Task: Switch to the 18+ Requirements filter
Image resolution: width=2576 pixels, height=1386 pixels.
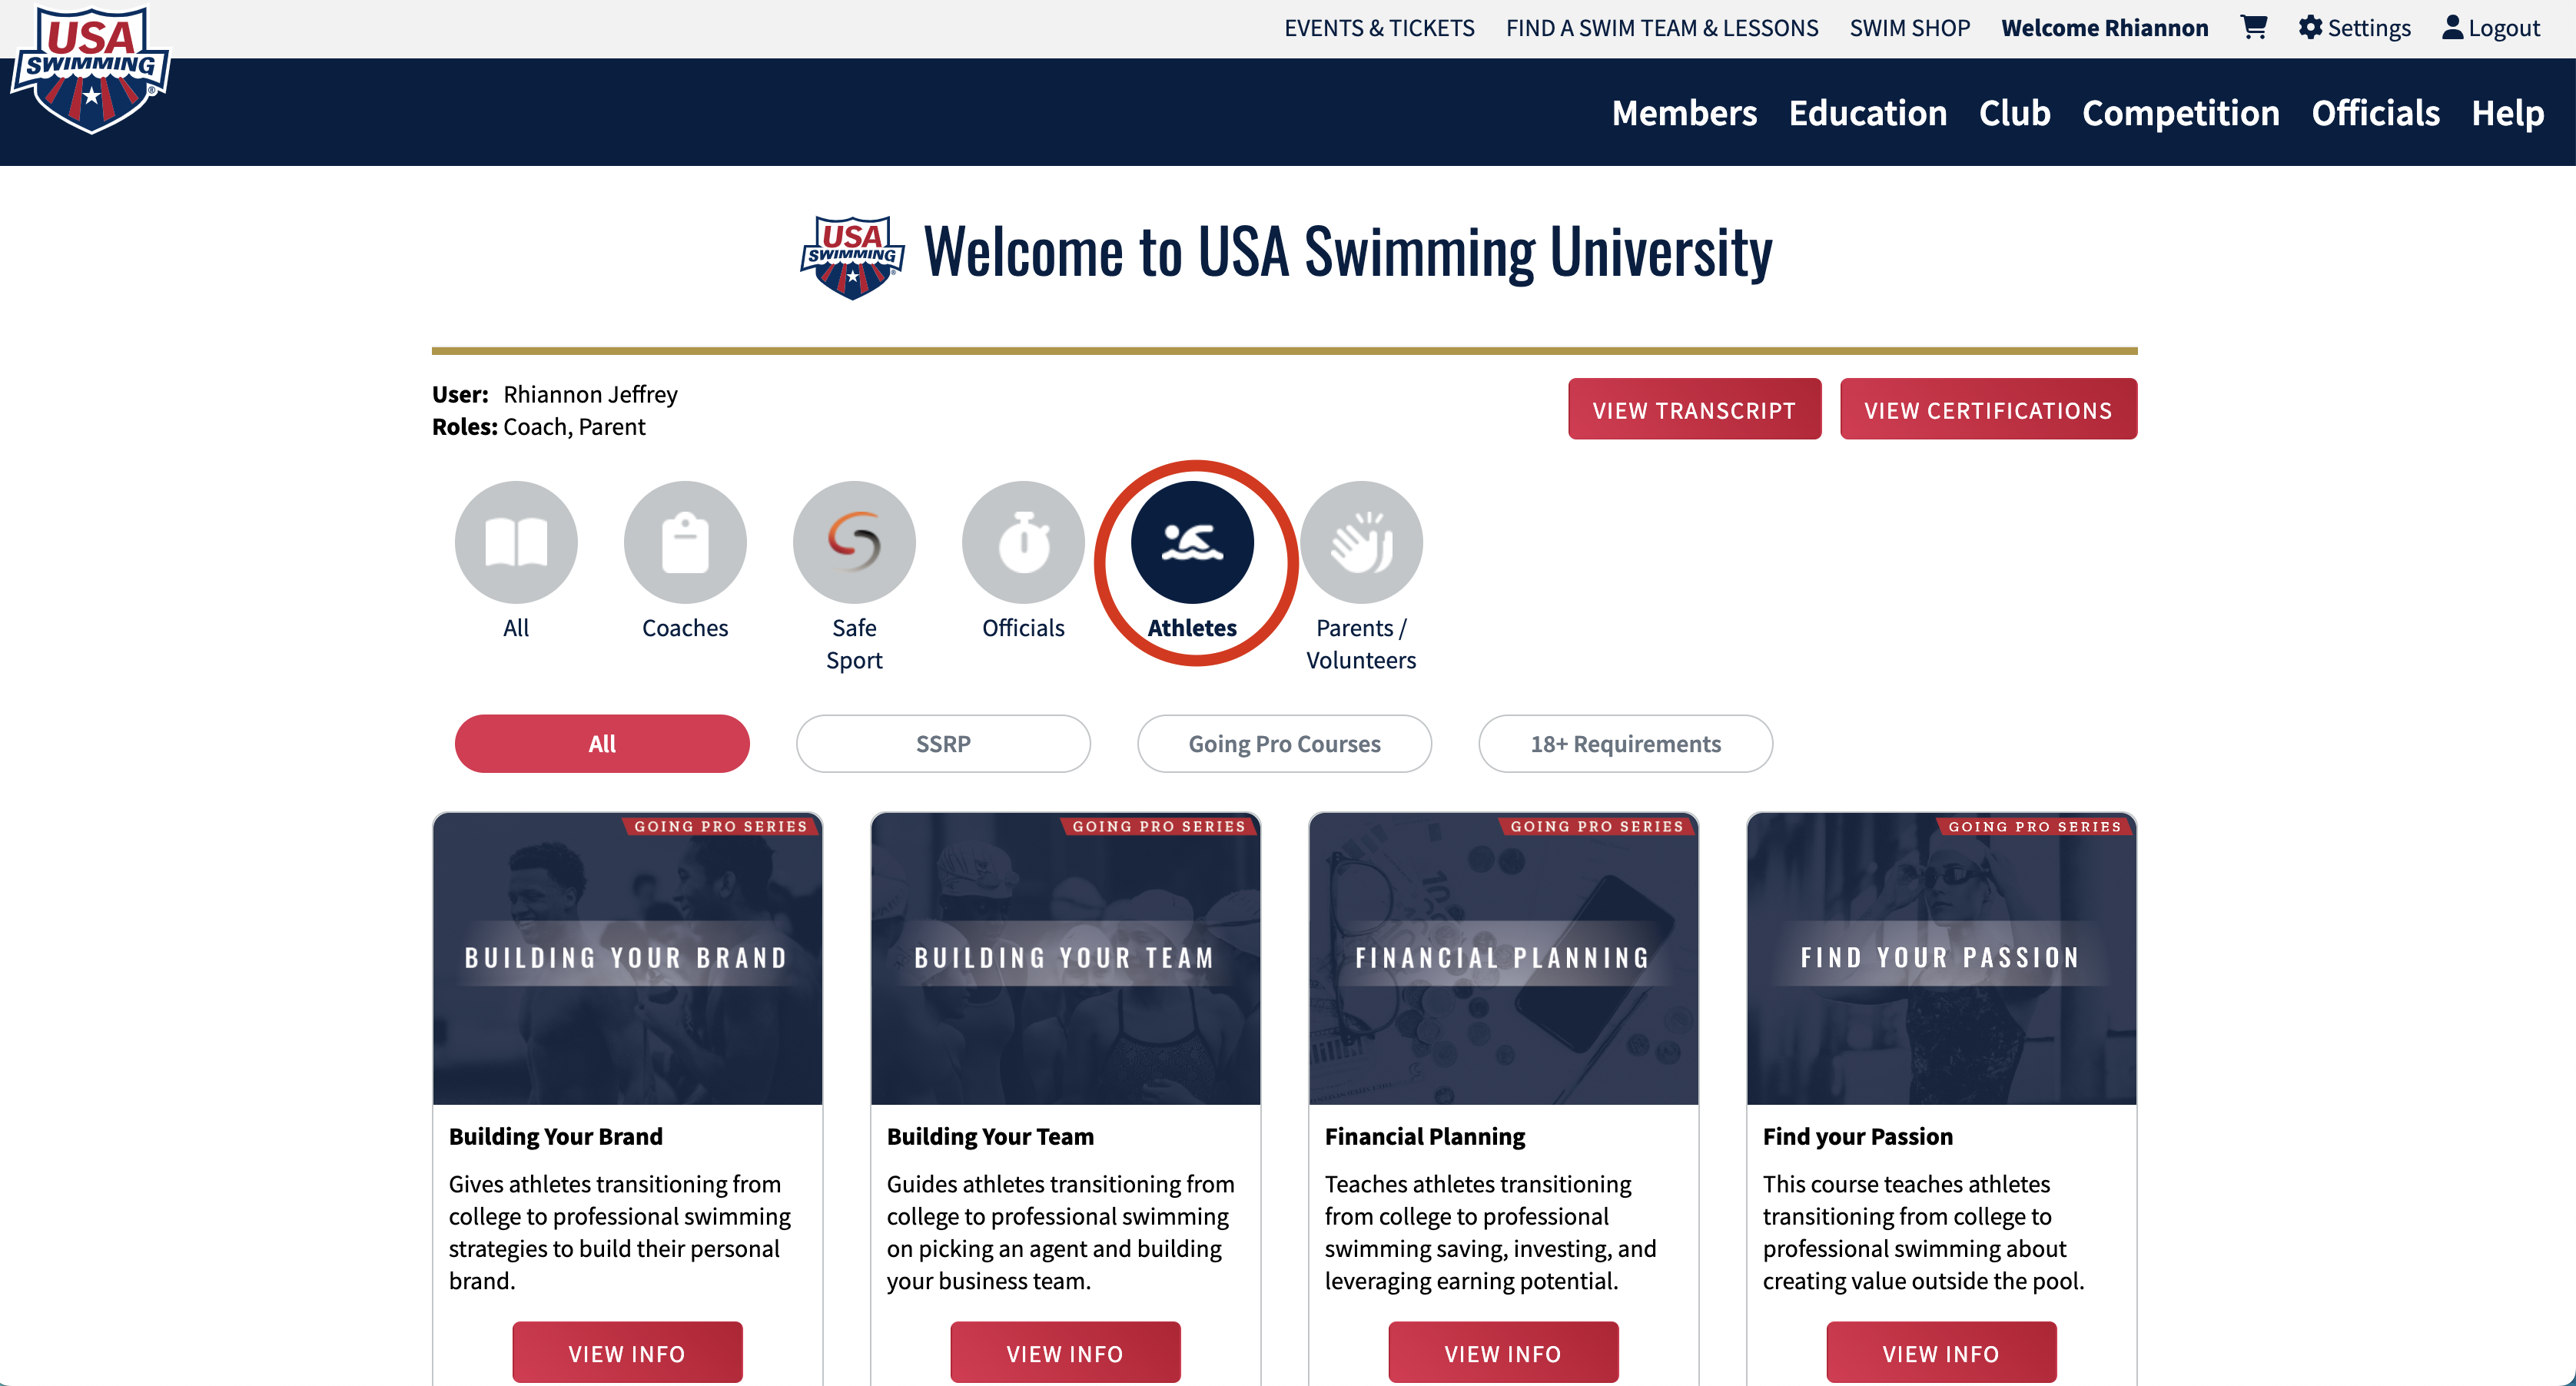Action: point(1625,743)
